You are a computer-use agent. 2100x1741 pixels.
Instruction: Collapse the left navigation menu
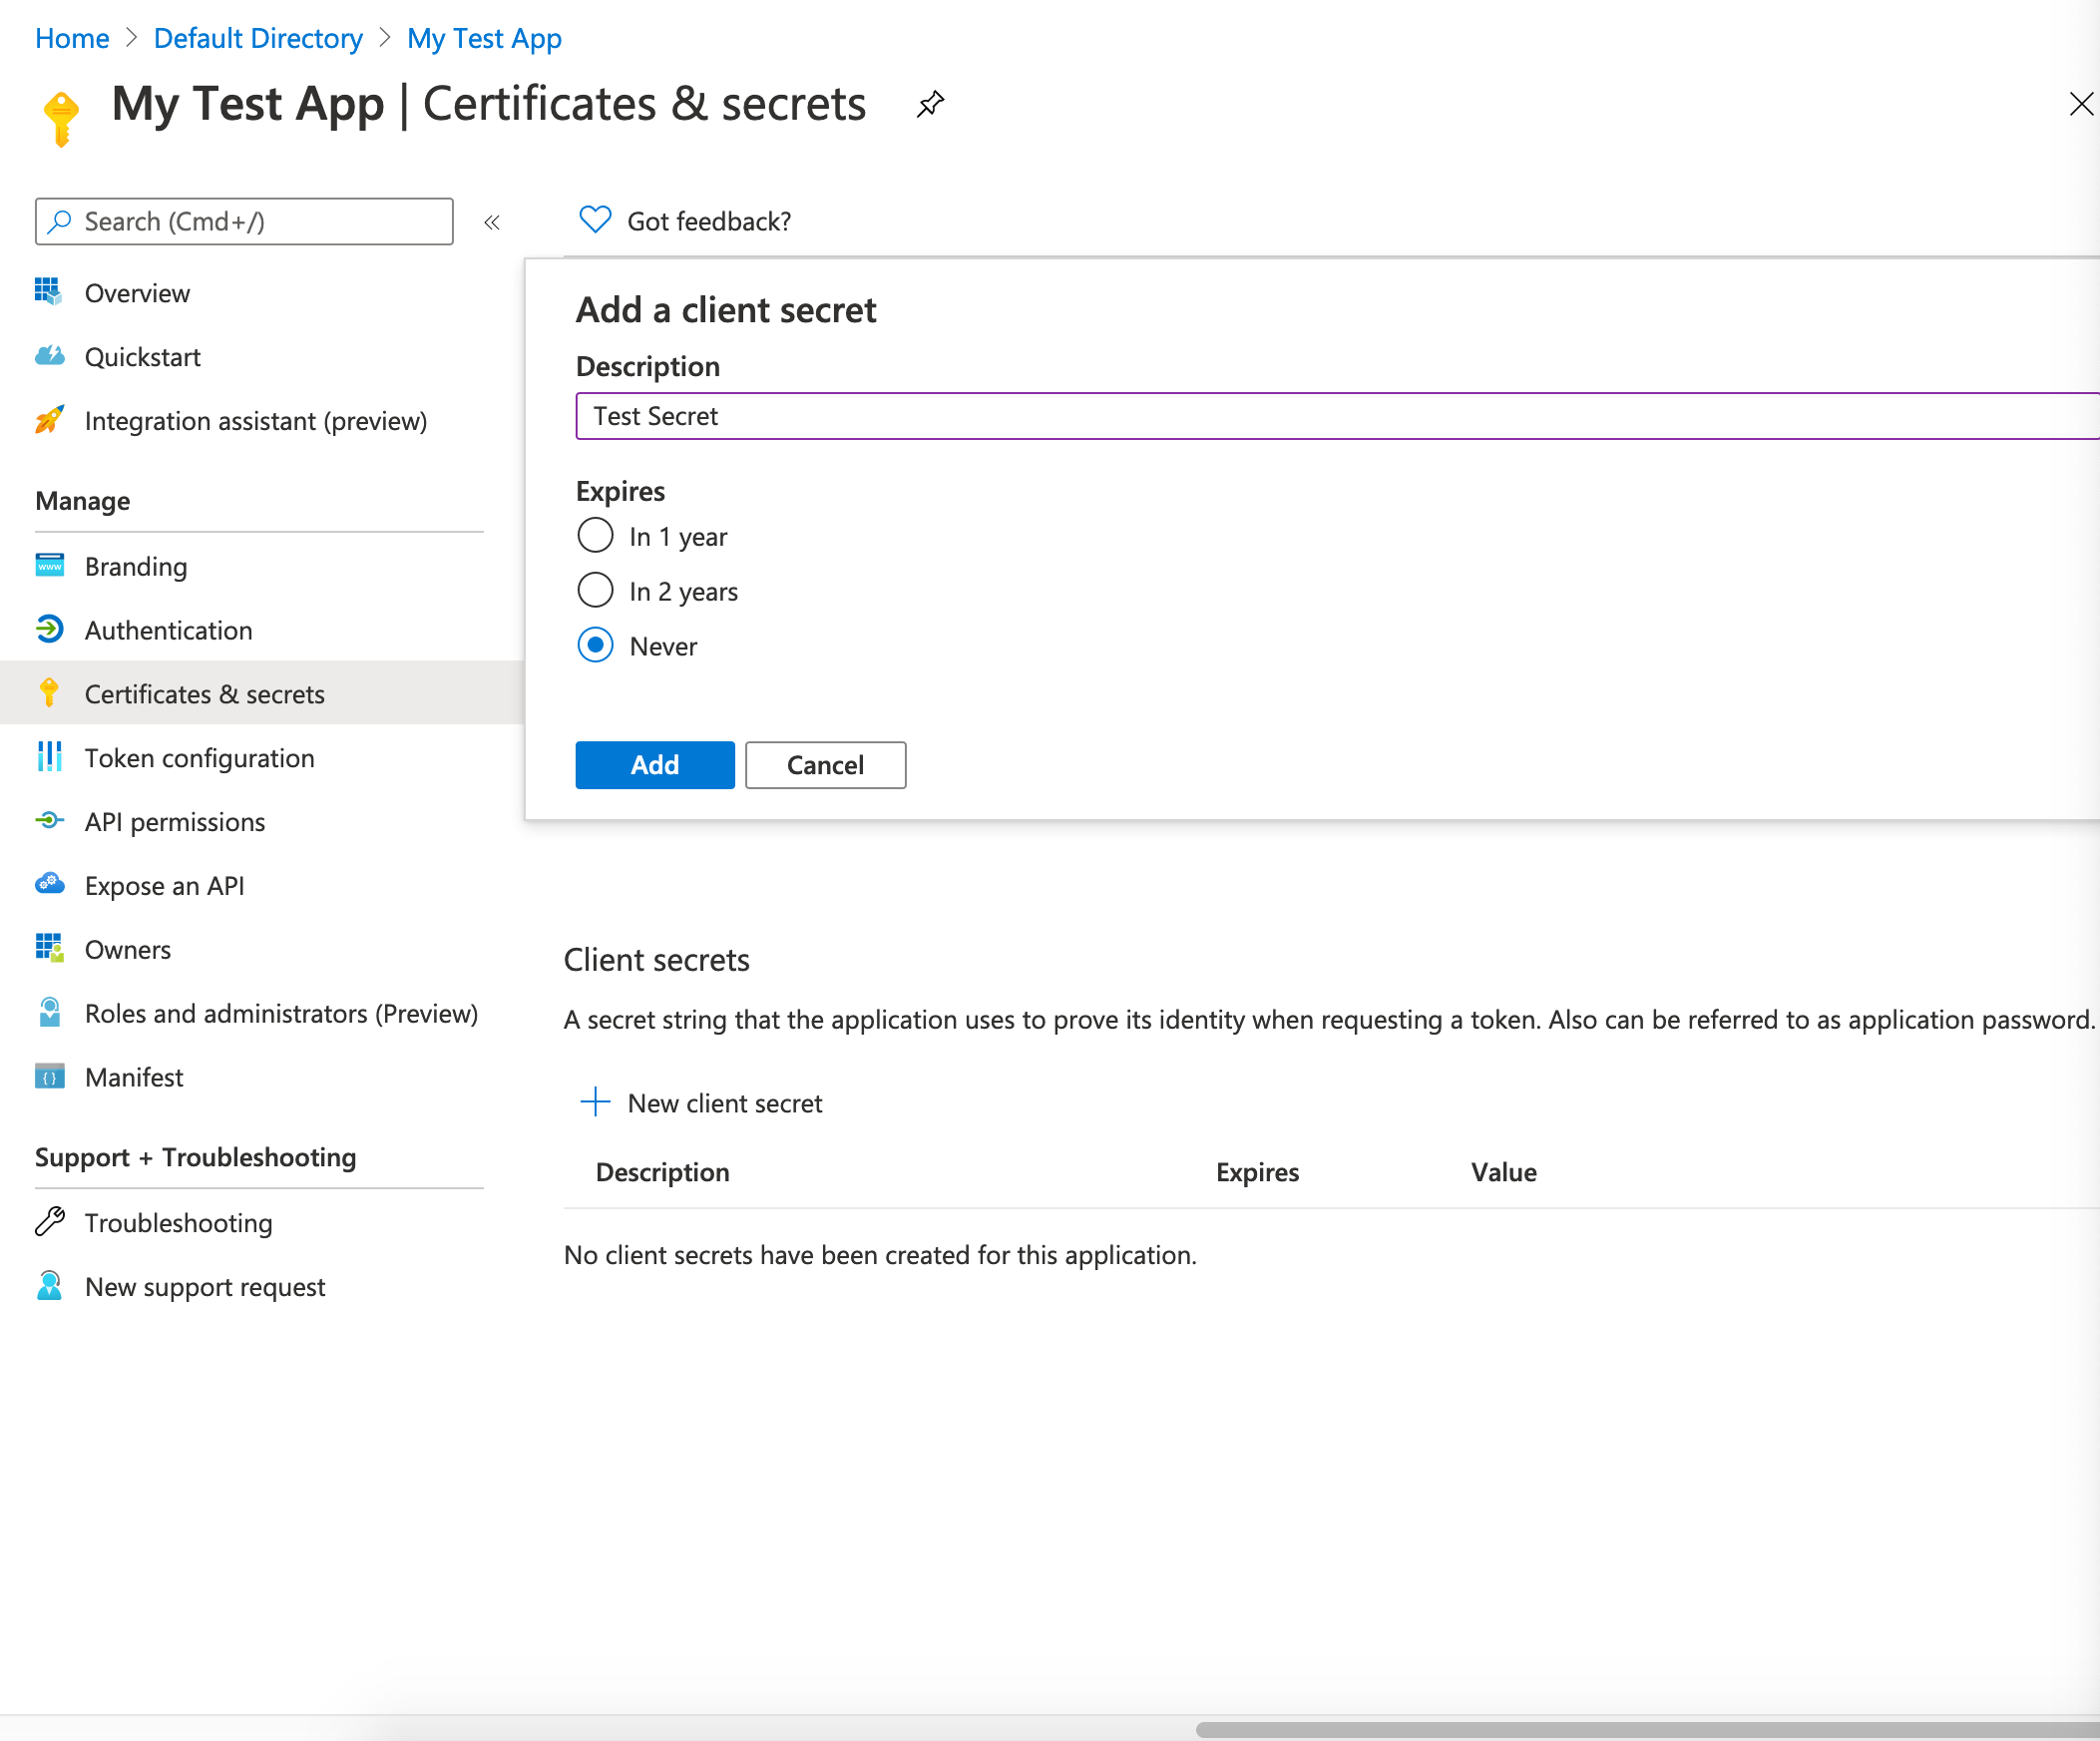click(491, 222)
